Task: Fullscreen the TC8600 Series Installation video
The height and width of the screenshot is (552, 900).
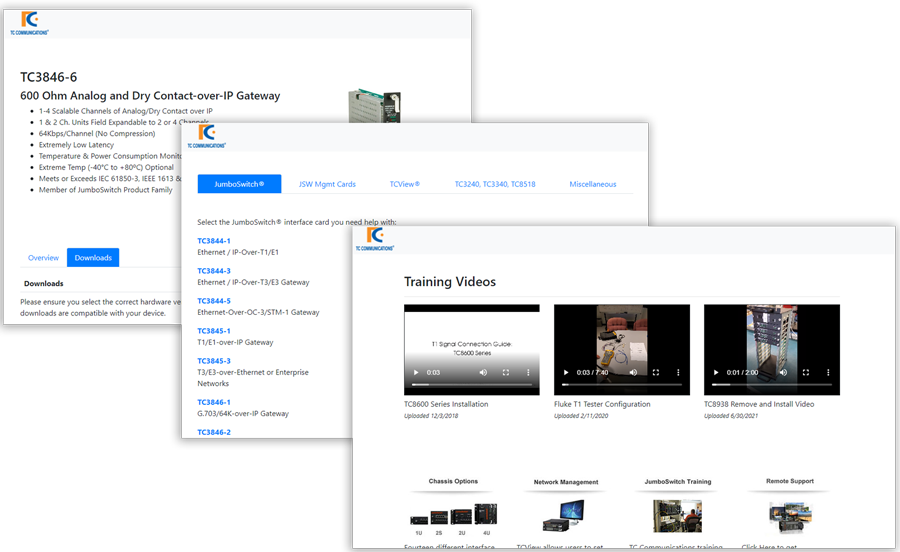Action: coord(506,372)
